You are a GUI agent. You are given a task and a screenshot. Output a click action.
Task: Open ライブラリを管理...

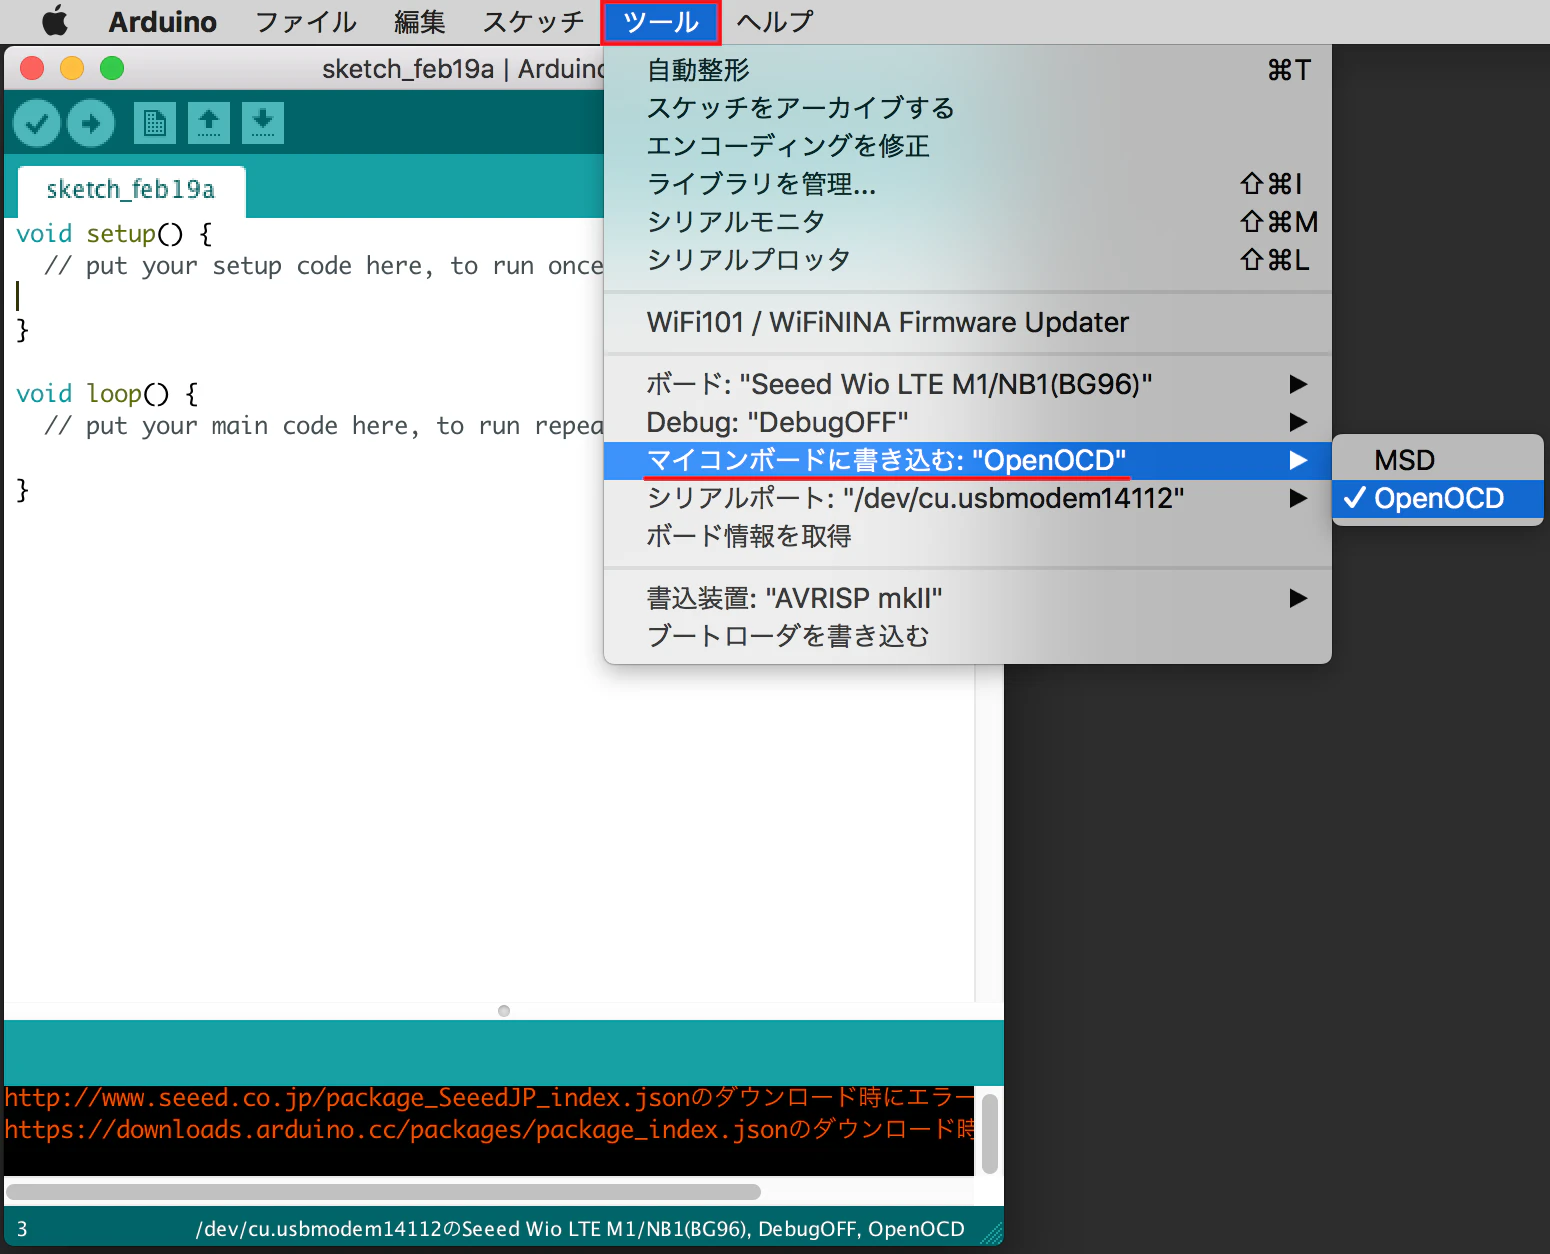coord(968,184)
